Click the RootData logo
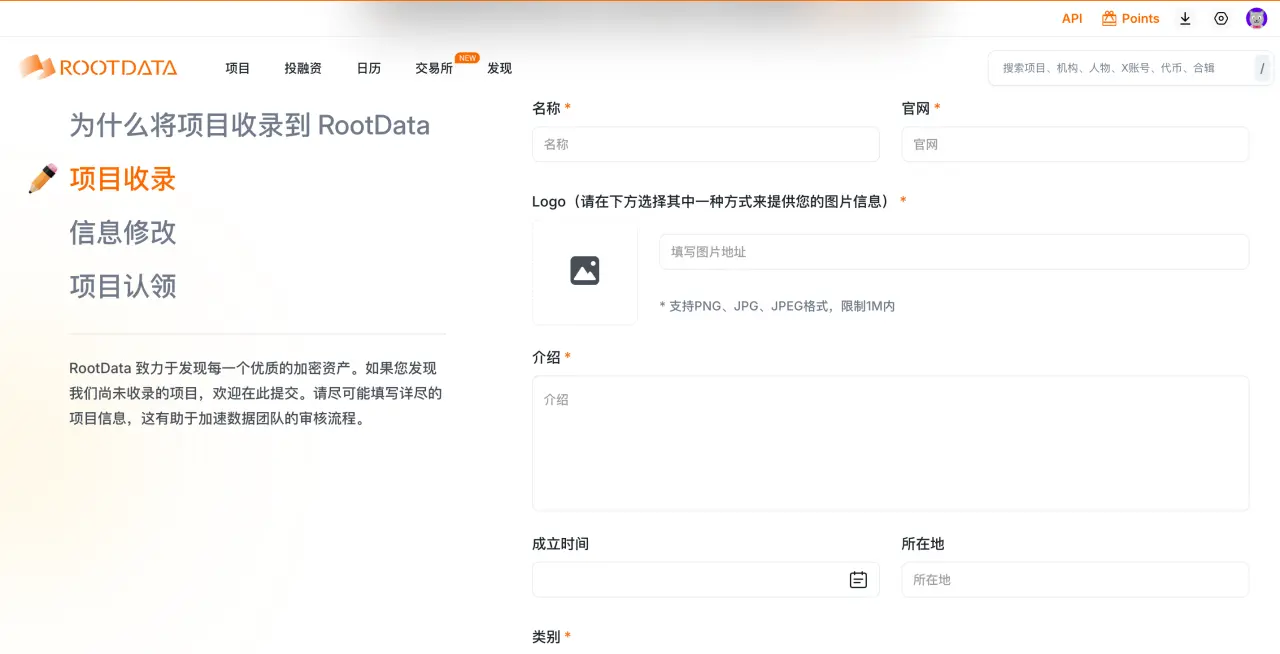 [x=98, y=68]
